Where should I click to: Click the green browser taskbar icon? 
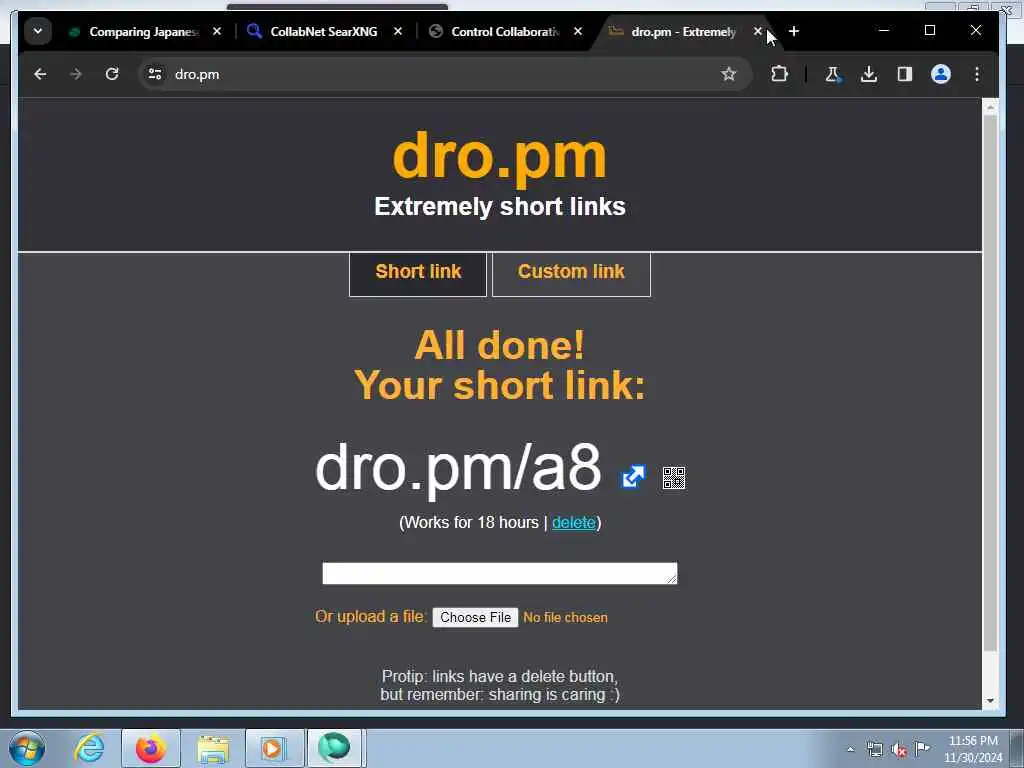[x=334, y=748]
